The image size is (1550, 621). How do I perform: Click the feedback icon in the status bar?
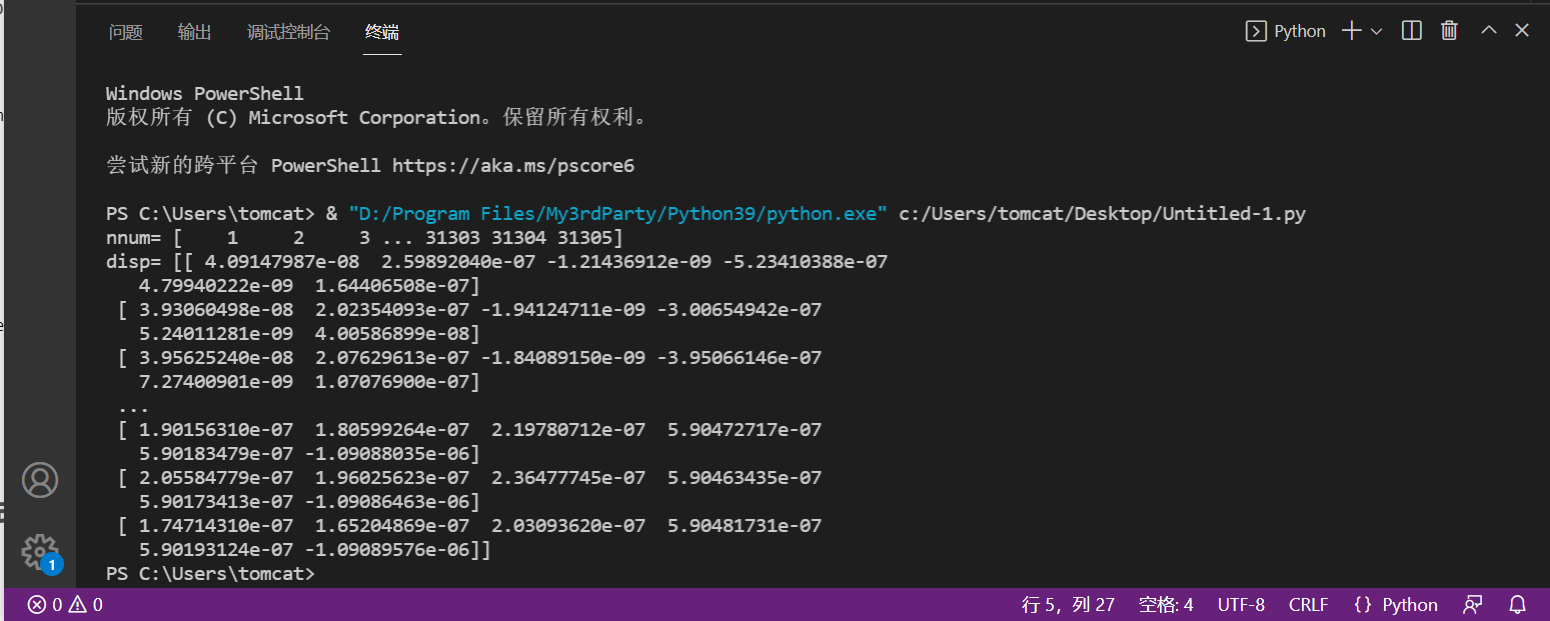pyautogui.click(x=1472, y=604)
